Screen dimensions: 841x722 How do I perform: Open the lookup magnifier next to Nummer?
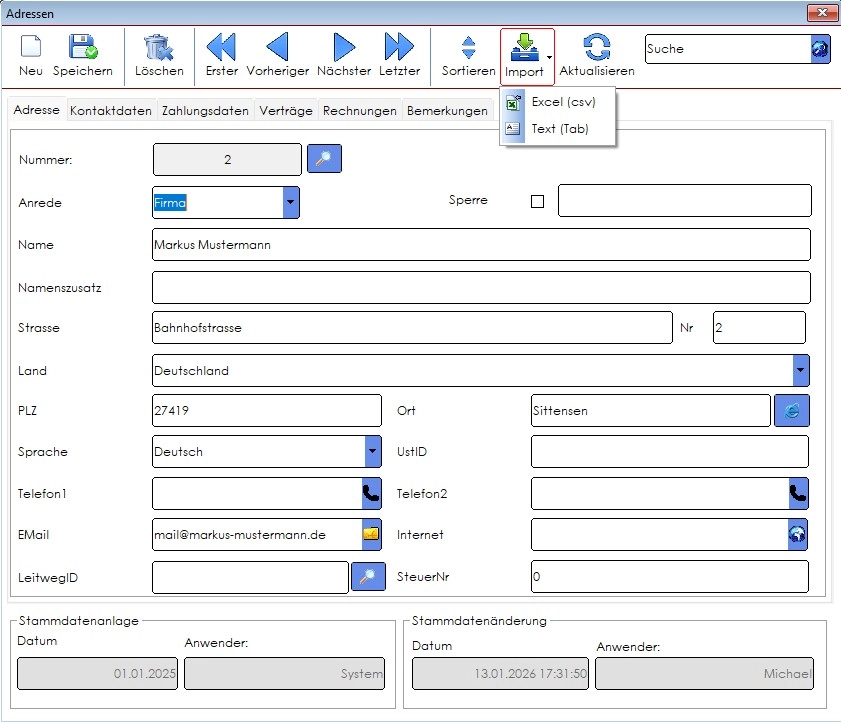point(324,159)
